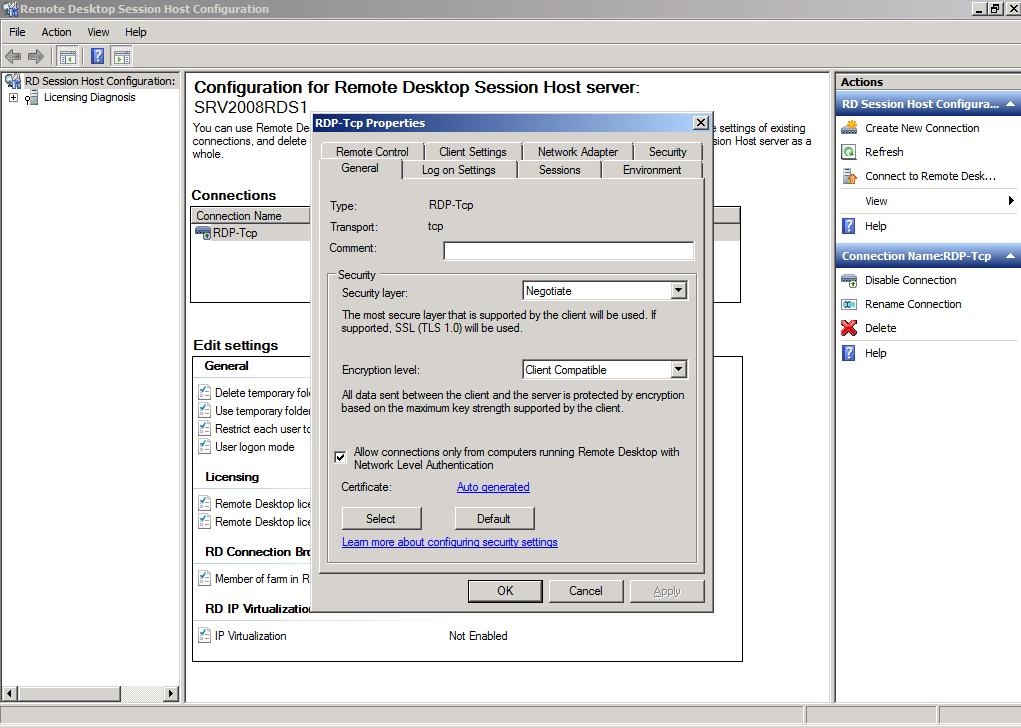The height and width of the screenshot is (728, 1021).
Task: Click the Select certificate button
Action: (382, 519)
